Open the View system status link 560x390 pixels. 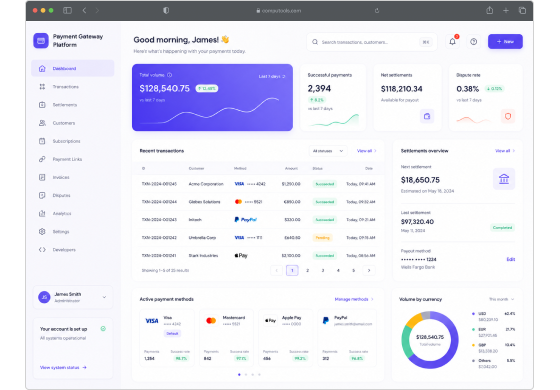63,367
